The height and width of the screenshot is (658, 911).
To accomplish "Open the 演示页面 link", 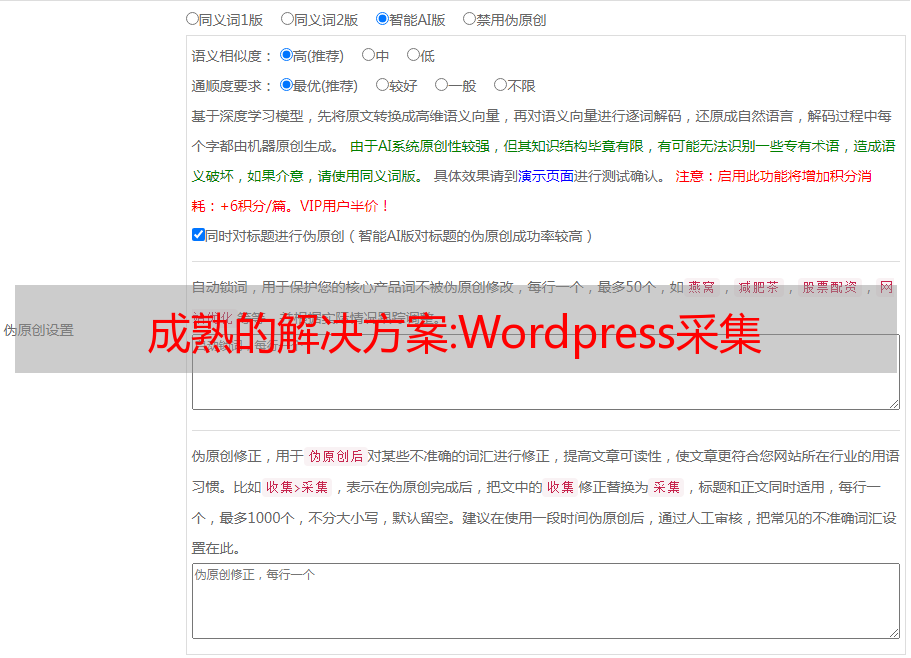I will (x=546, y=176).
